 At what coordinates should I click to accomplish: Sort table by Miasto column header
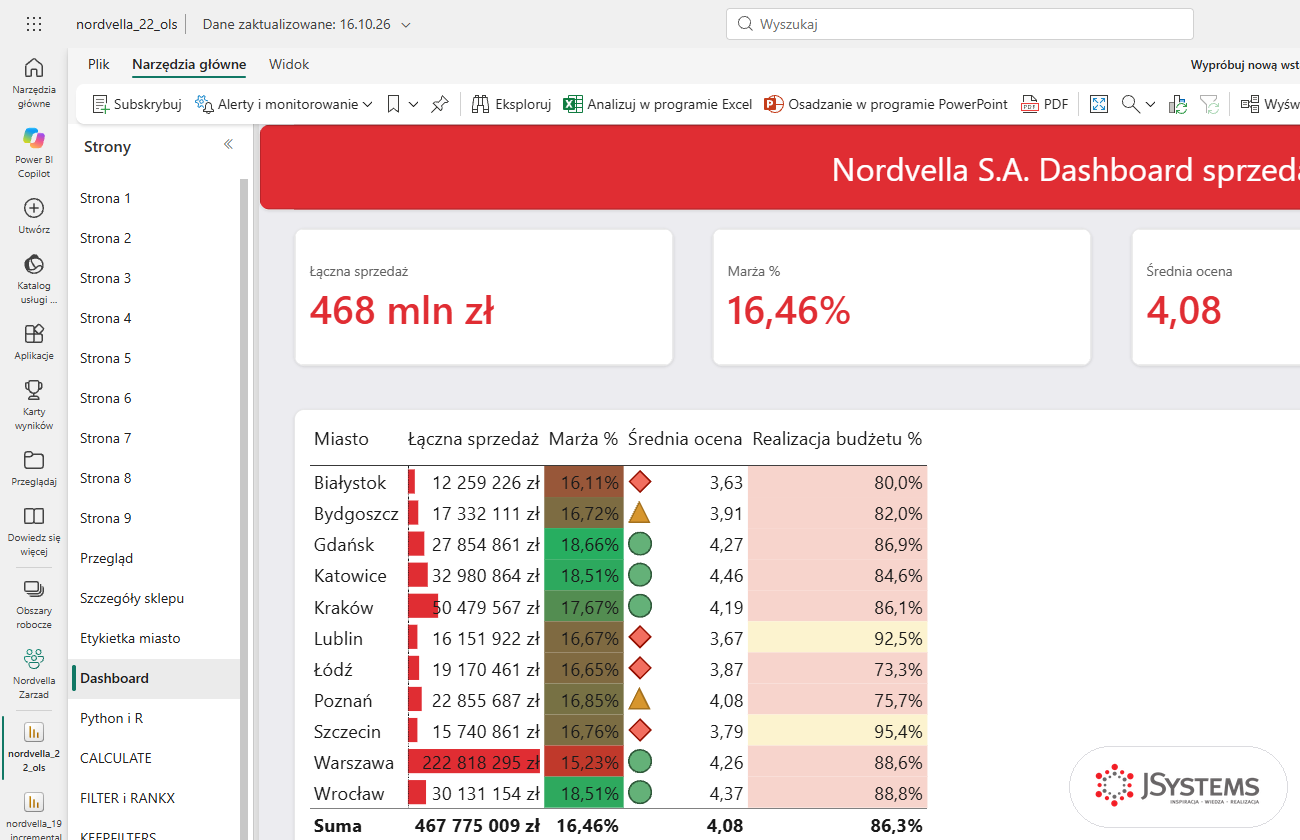pyautogui.click(x=341, y=439)
